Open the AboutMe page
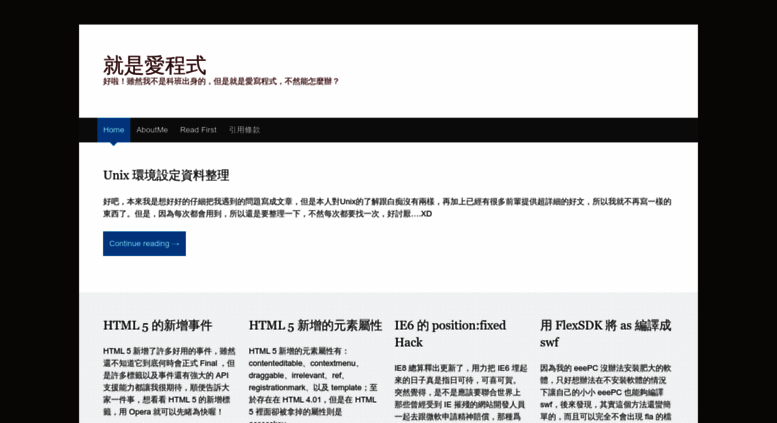Screen dimensions: 777x423 point(152,130)
